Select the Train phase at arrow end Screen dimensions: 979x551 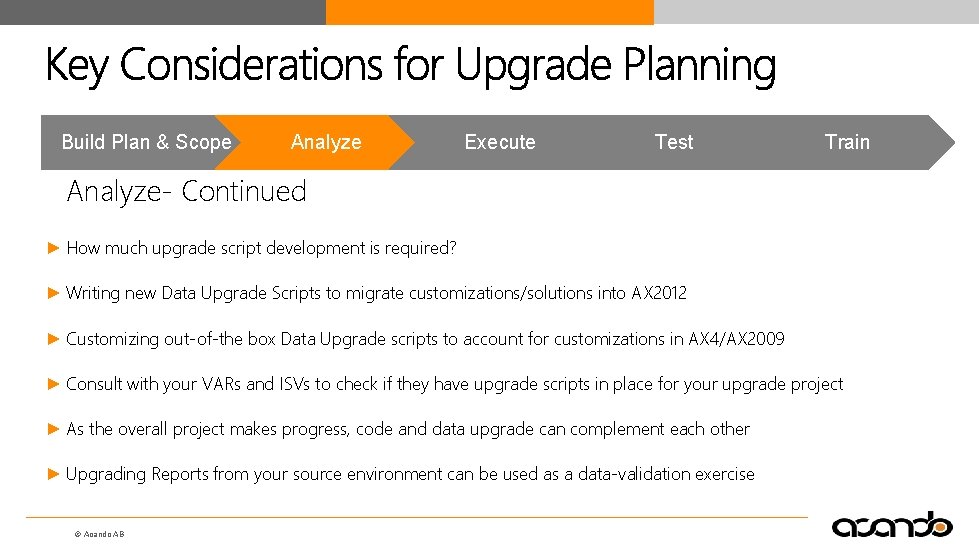point(847,142)
